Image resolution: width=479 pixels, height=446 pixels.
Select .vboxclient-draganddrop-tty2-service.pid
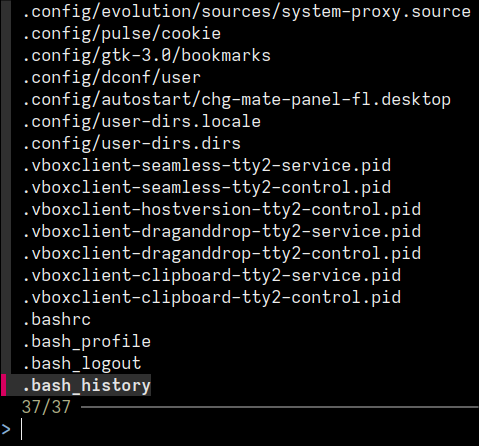pos(221,232)
